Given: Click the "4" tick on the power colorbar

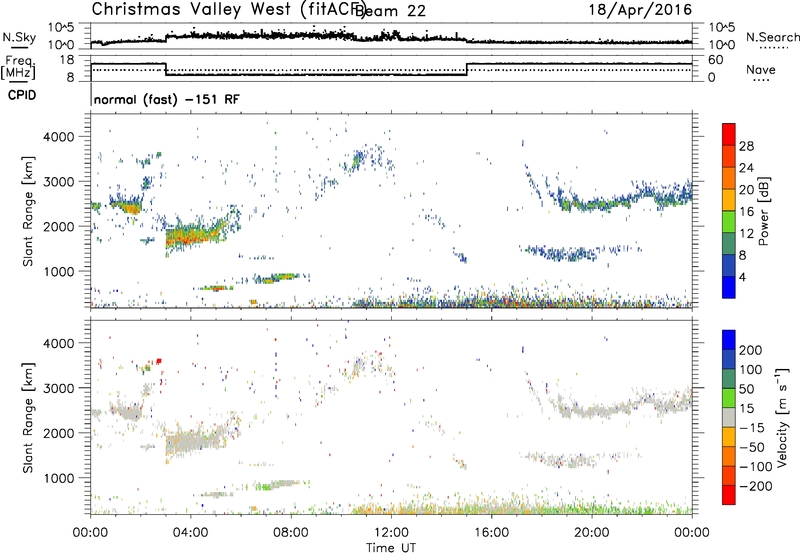Looking at the screenshot, I should point(742,277).
